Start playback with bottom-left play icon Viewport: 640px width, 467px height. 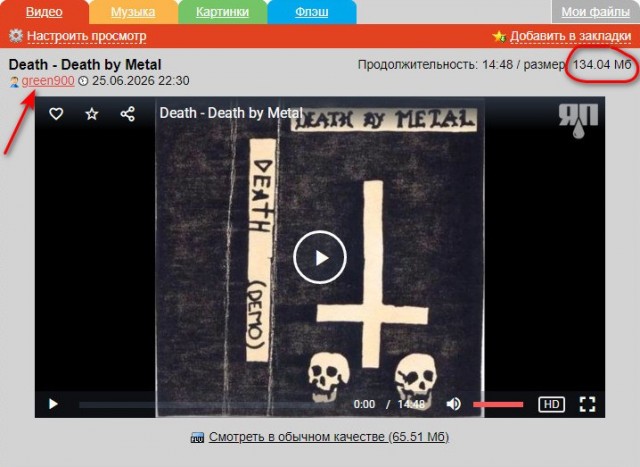pyautogui.click(x=53, y=404)
